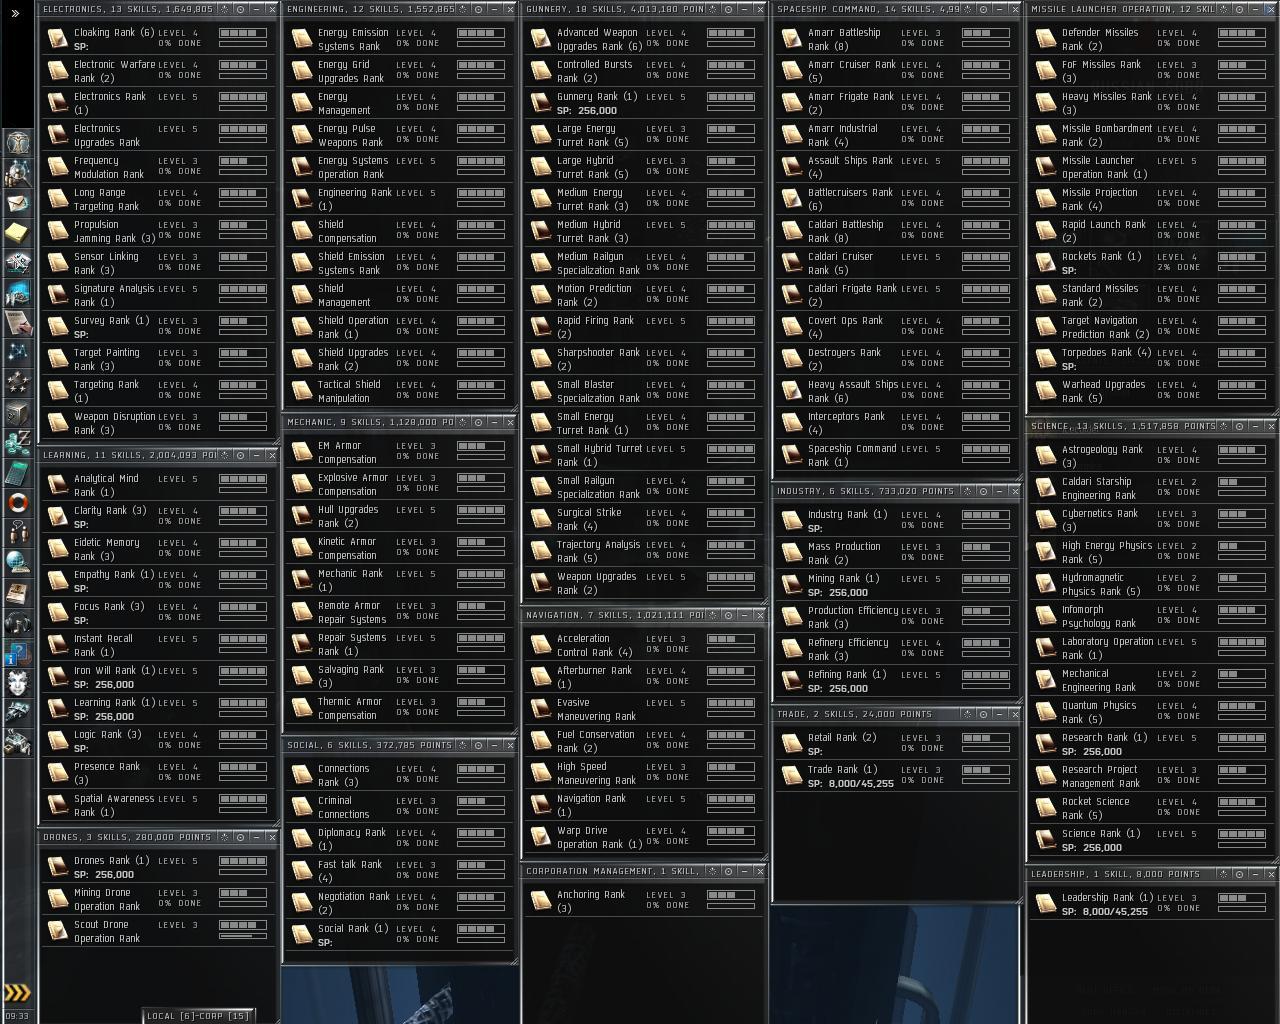Pin the Spaceship Command skills window

pyautogui.click(x=984, y=8)
